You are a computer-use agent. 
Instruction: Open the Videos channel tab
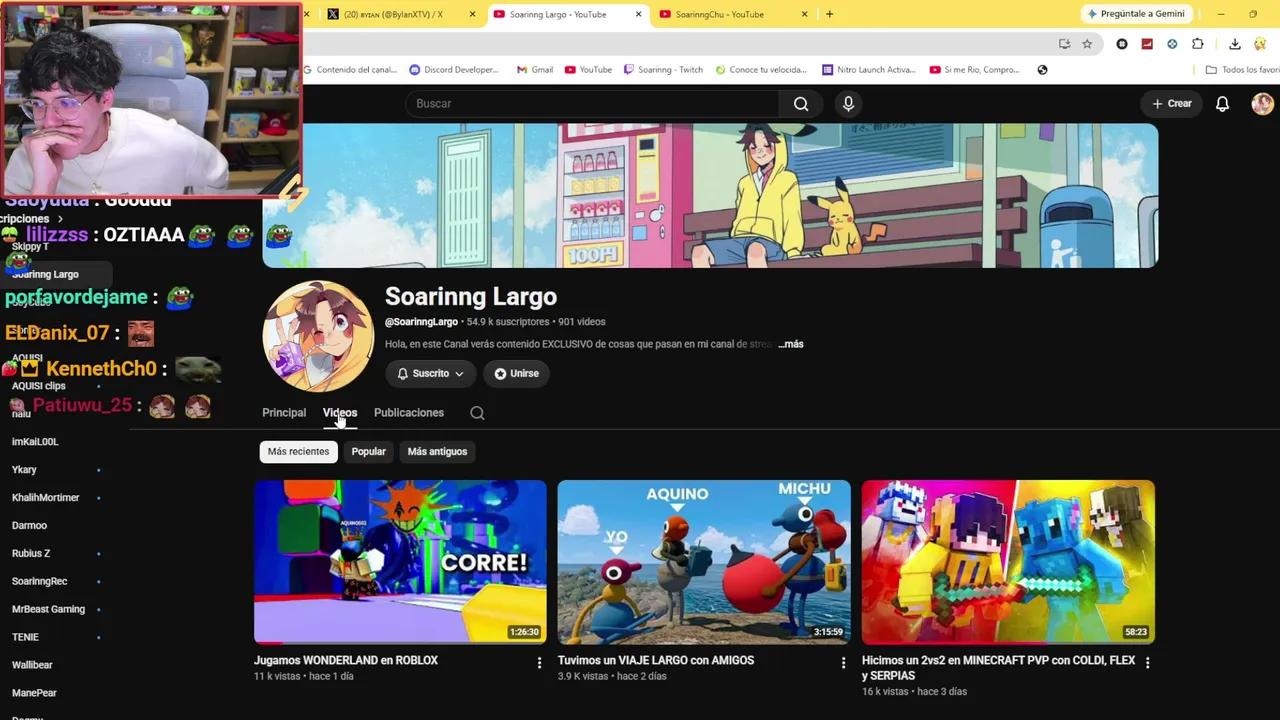(340, 413)
